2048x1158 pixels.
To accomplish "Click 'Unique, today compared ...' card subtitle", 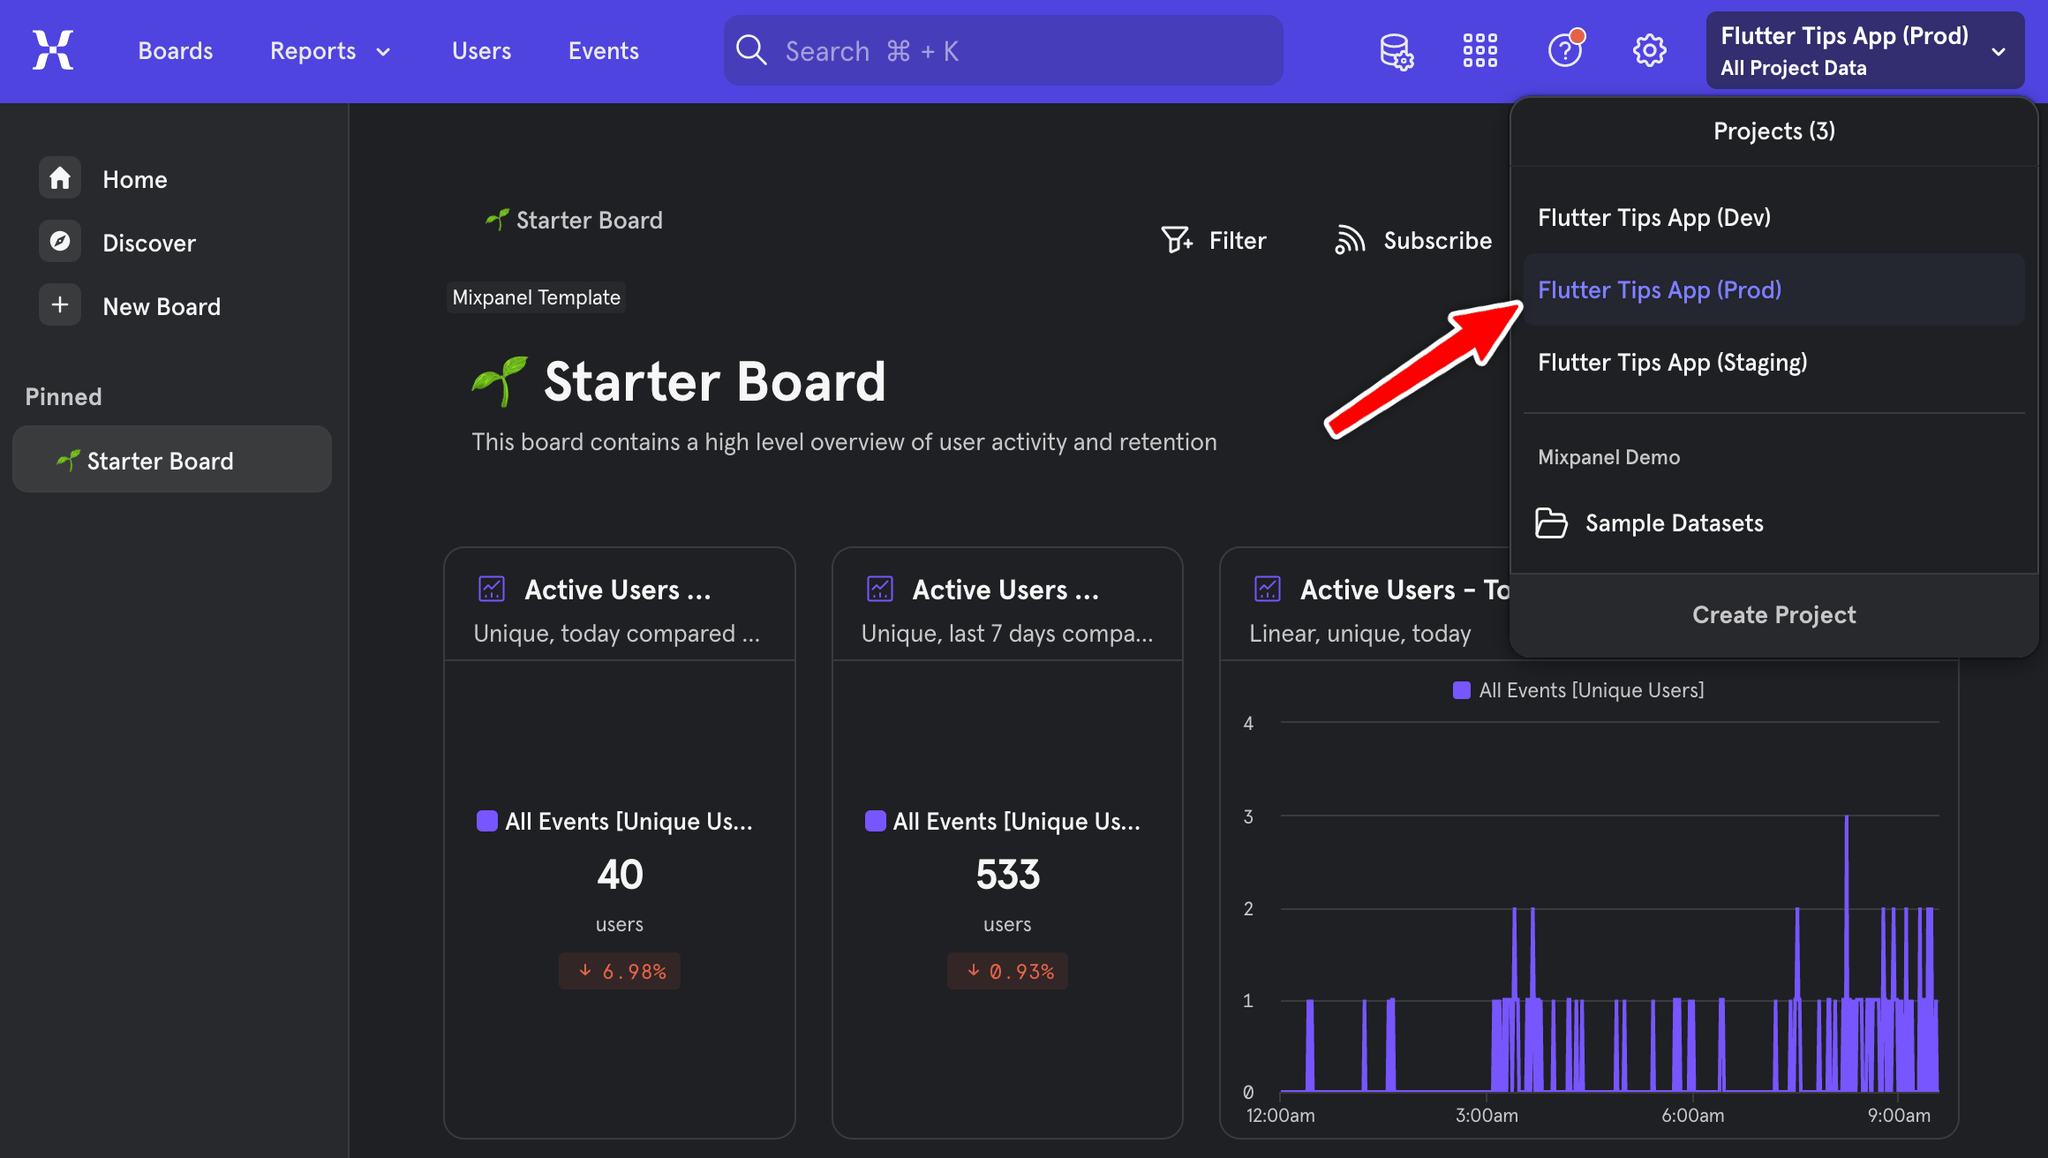I will point(616,633).
